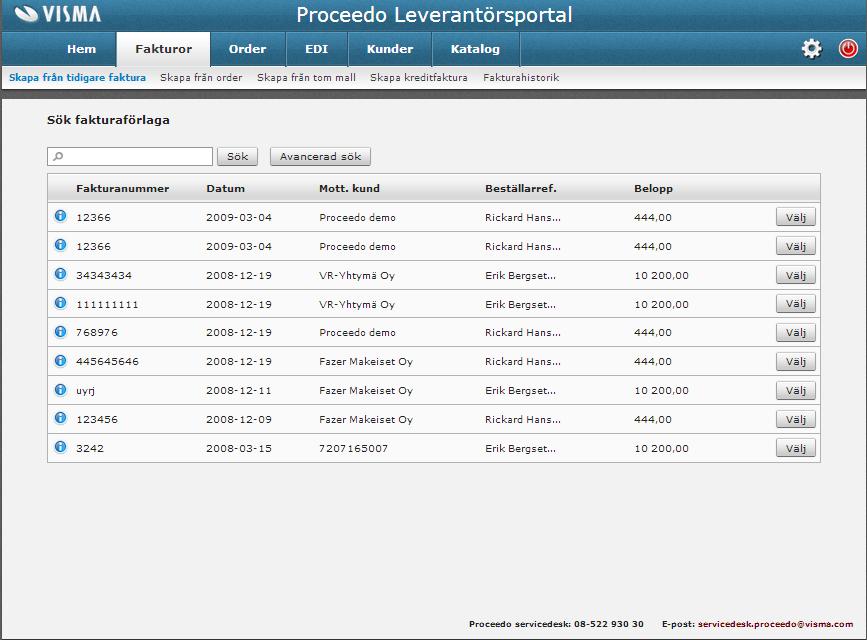This screenshot has width=867, height=640.
Task: Log out using the red power icon
Action: [x=848, y=49]
